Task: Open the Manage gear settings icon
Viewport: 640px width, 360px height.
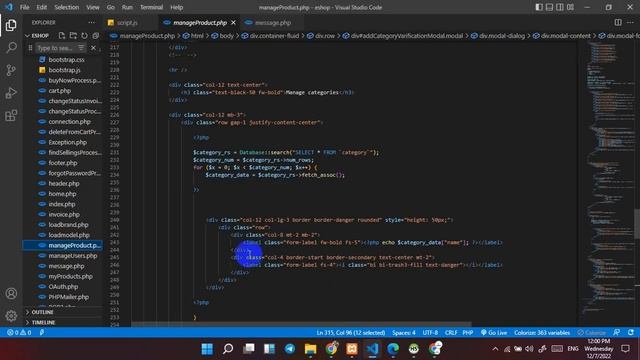Action: point(11,315)
